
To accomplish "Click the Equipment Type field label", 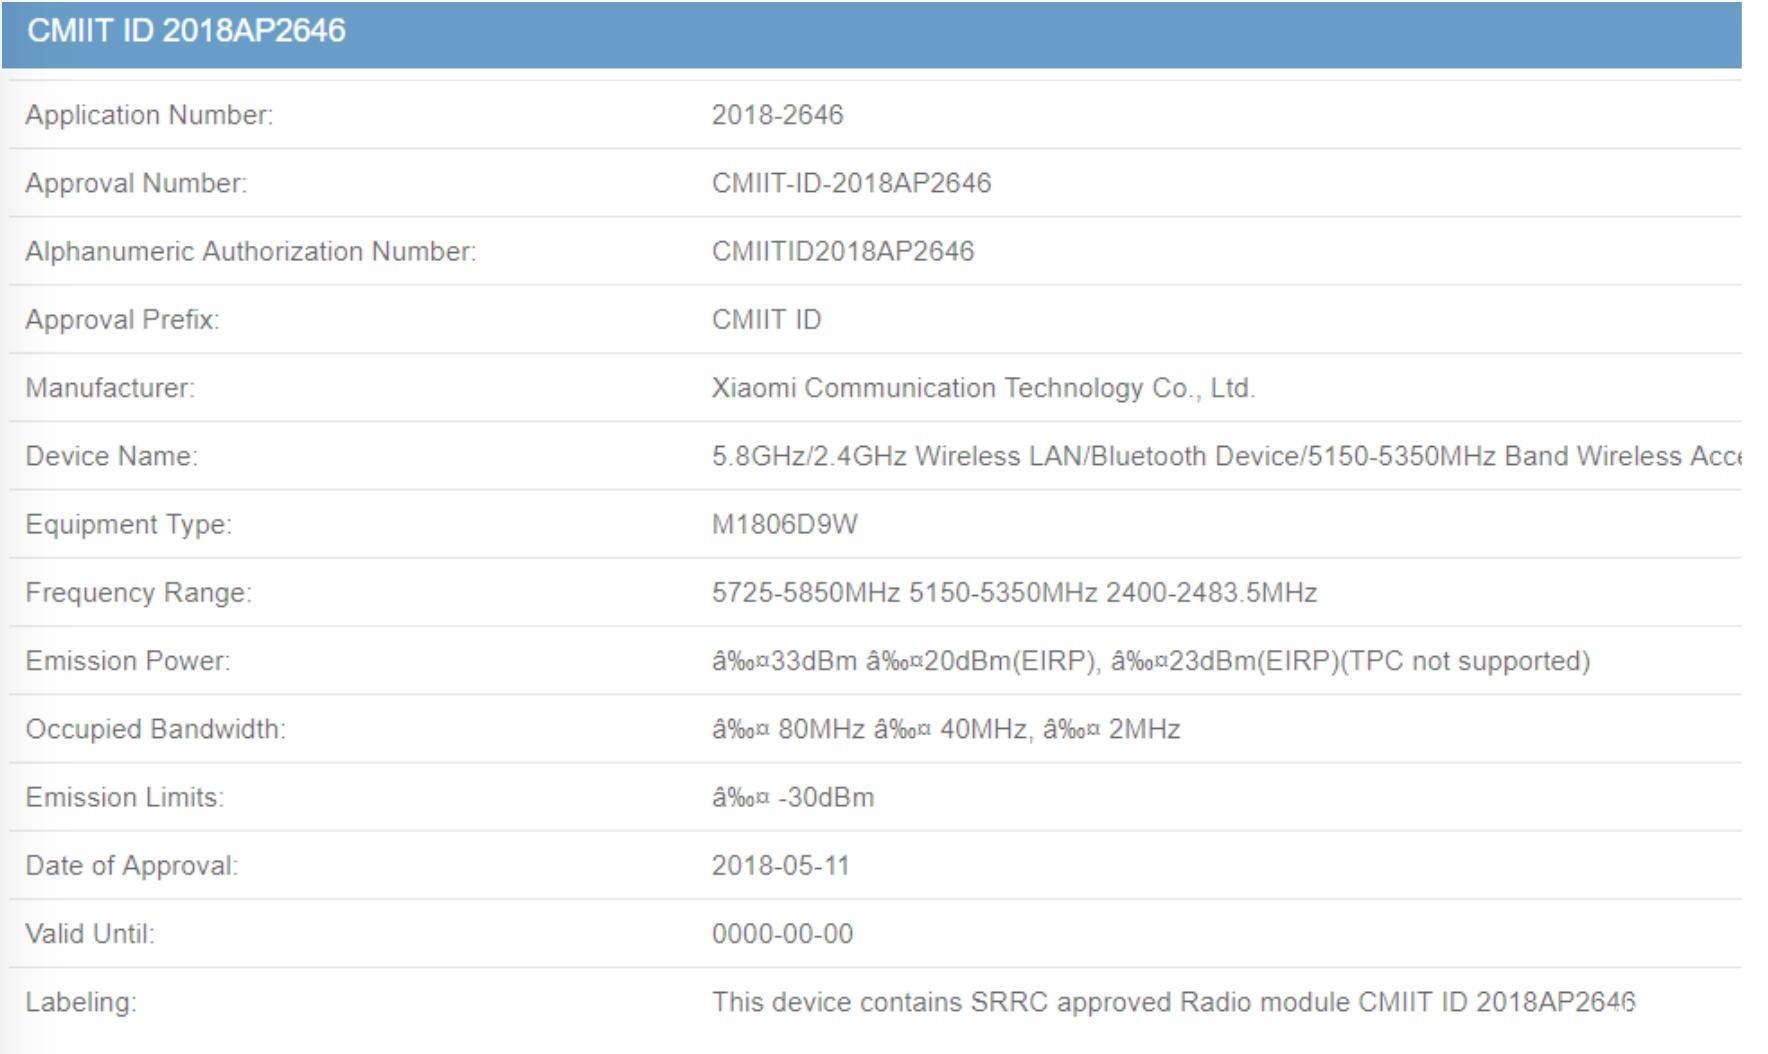I will pos(128,525).
